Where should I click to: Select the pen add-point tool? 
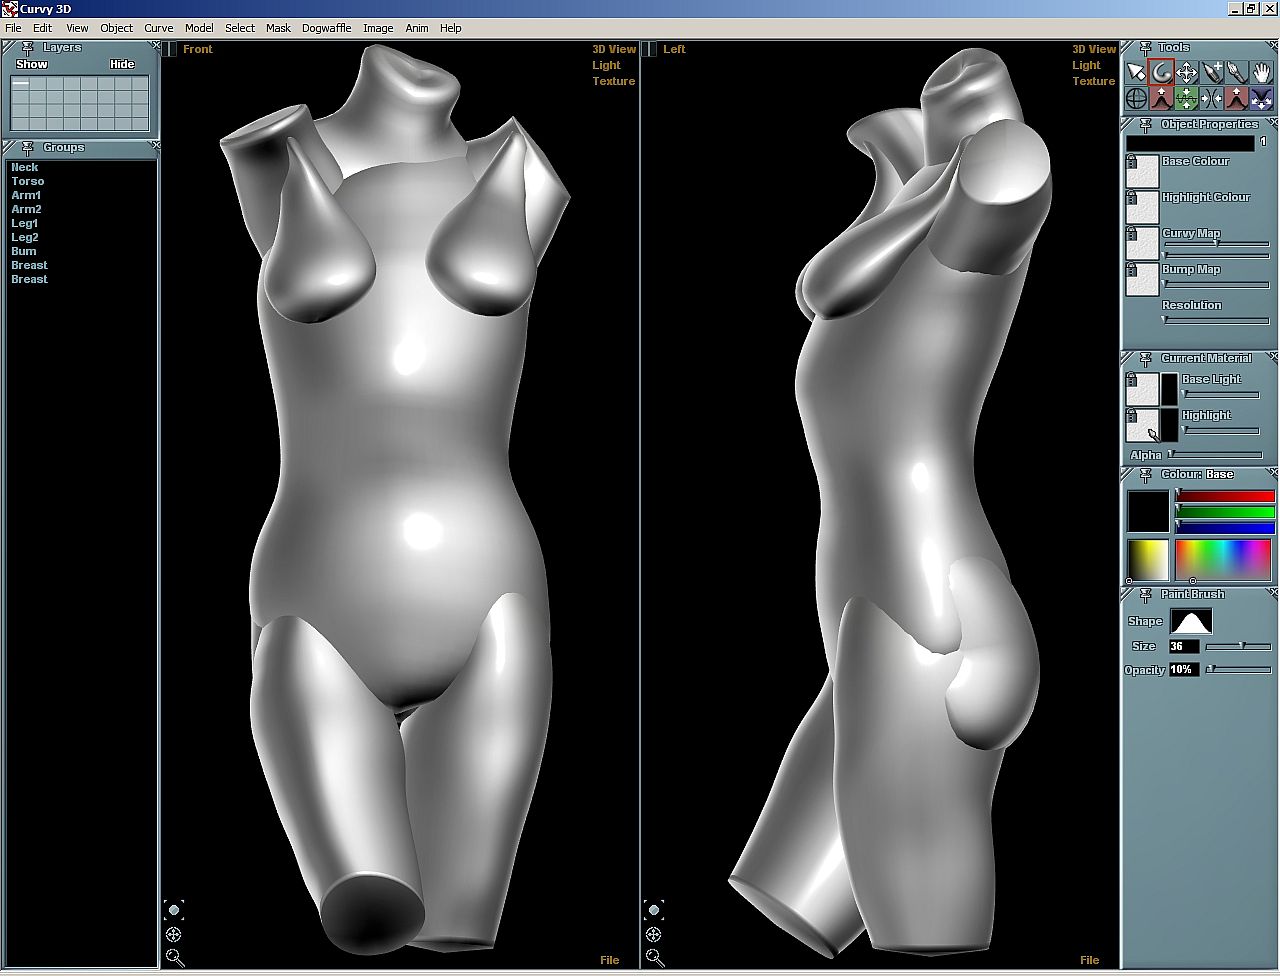[1211, 72]
